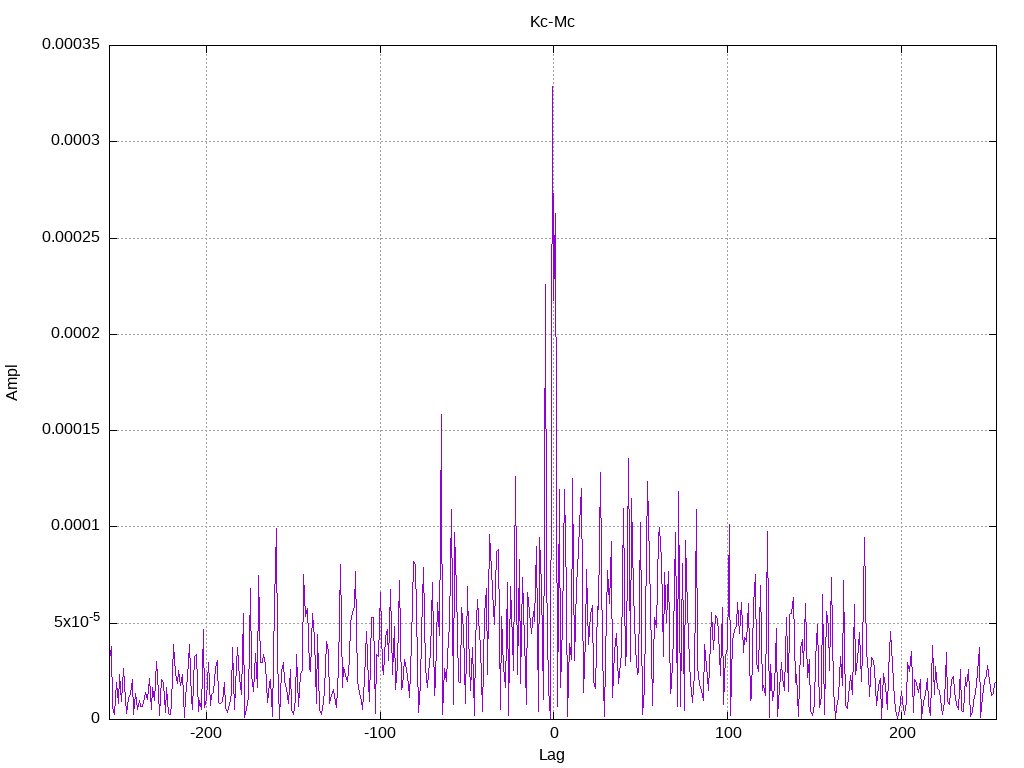Click the 0.00016 peak near lag -65

click(x=441, y=415)
